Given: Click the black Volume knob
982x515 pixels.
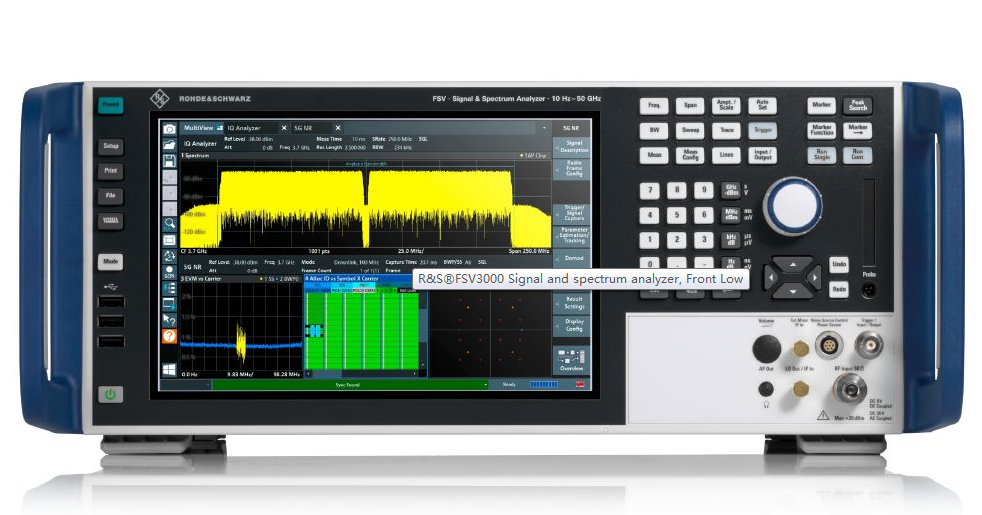Looking at the screenshot, I should point(766,350).
